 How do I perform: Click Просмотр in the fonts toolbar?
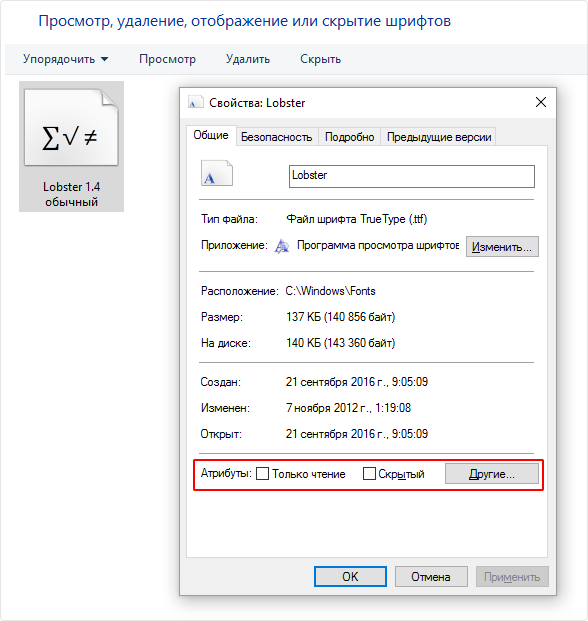pos(167,59)
